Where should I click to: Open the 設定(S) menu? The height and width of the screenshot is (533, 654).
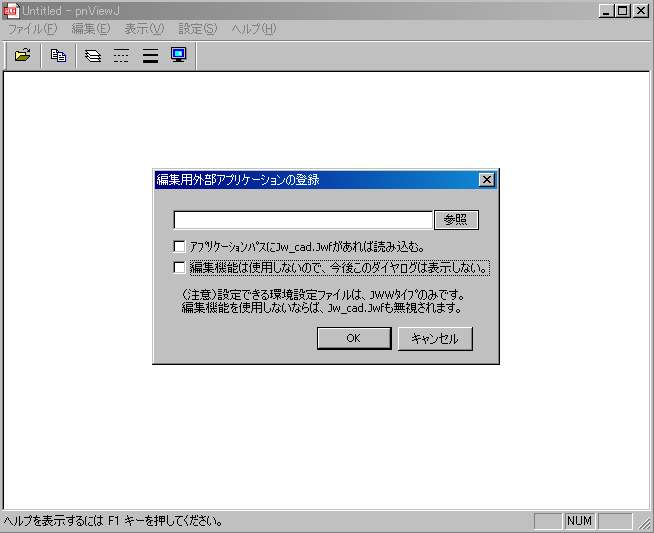198,29
